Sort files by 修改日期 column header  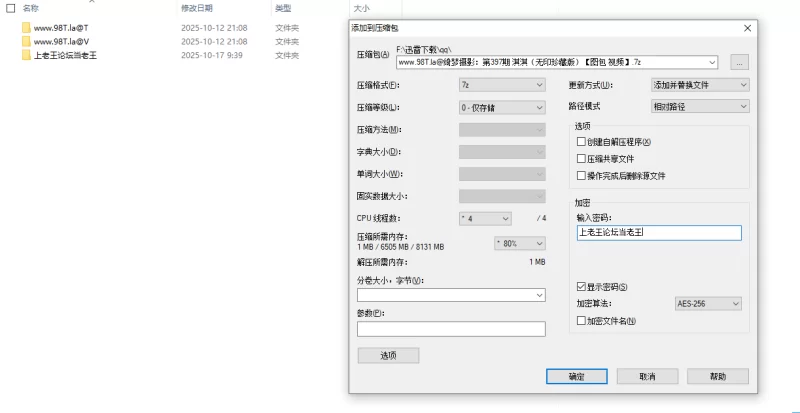click(196, 7)
